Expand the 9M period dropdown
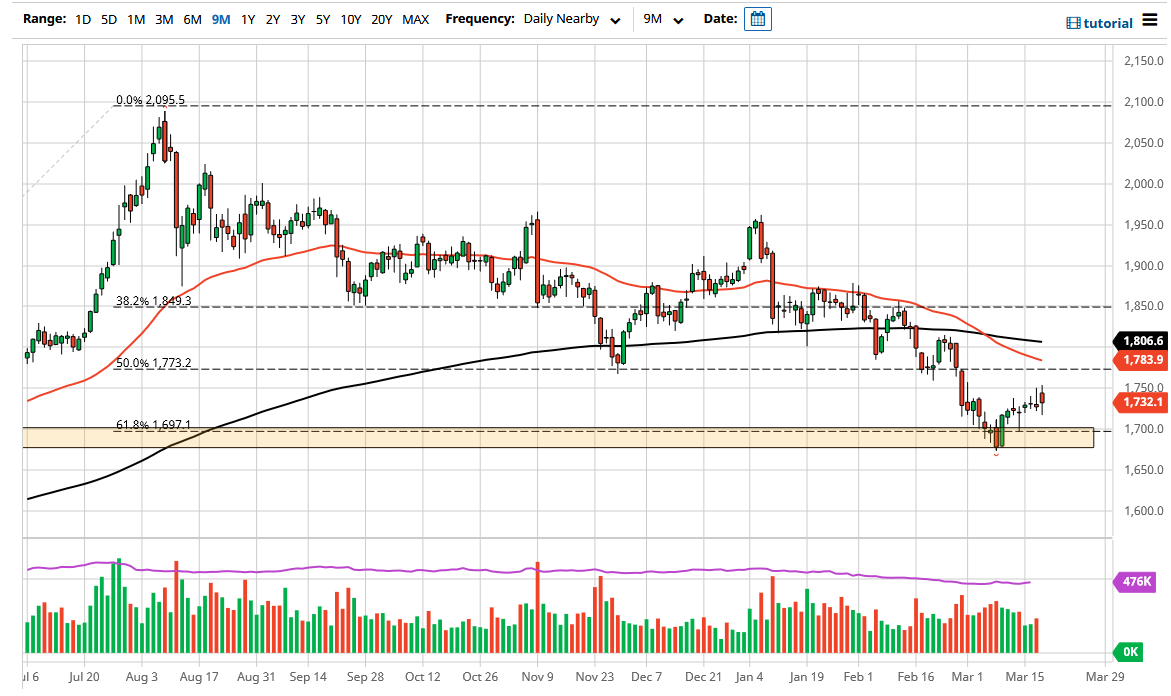The height and width of the screenshot is (696, 1171). pyautogui.click(x=663, y=19)
